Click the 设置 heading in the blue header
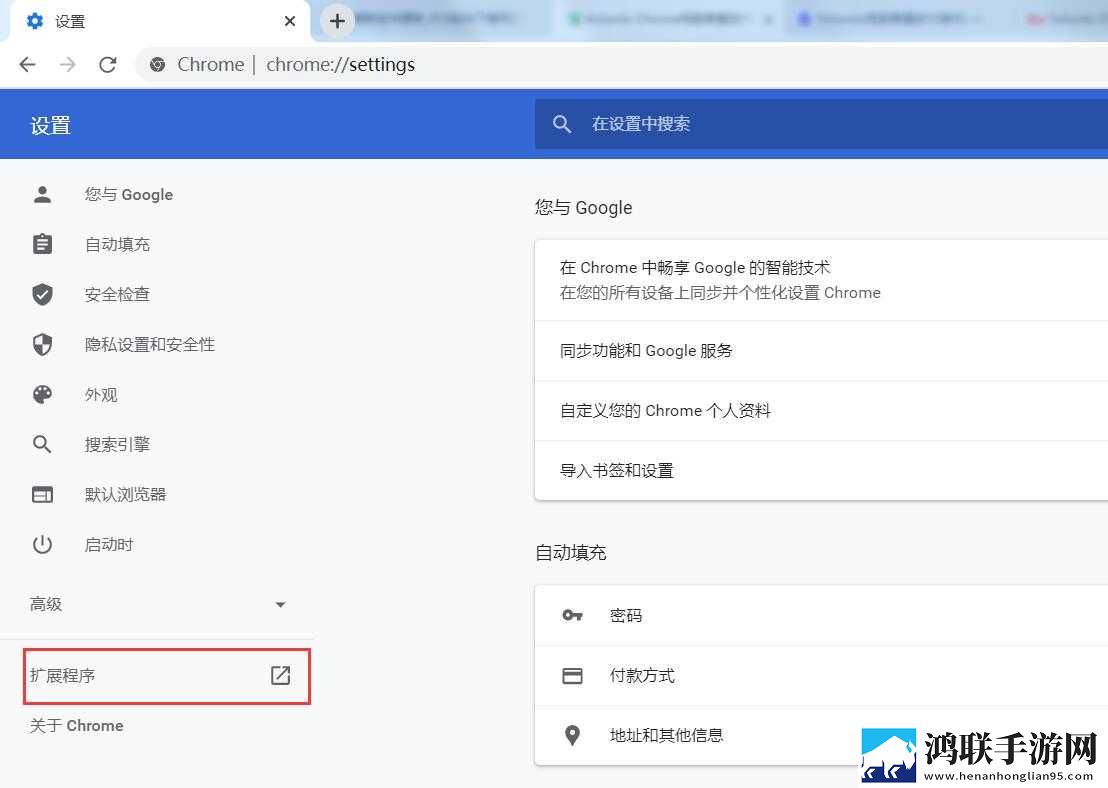The width and height of the screenshot is (1108, 788). [50, 126]
